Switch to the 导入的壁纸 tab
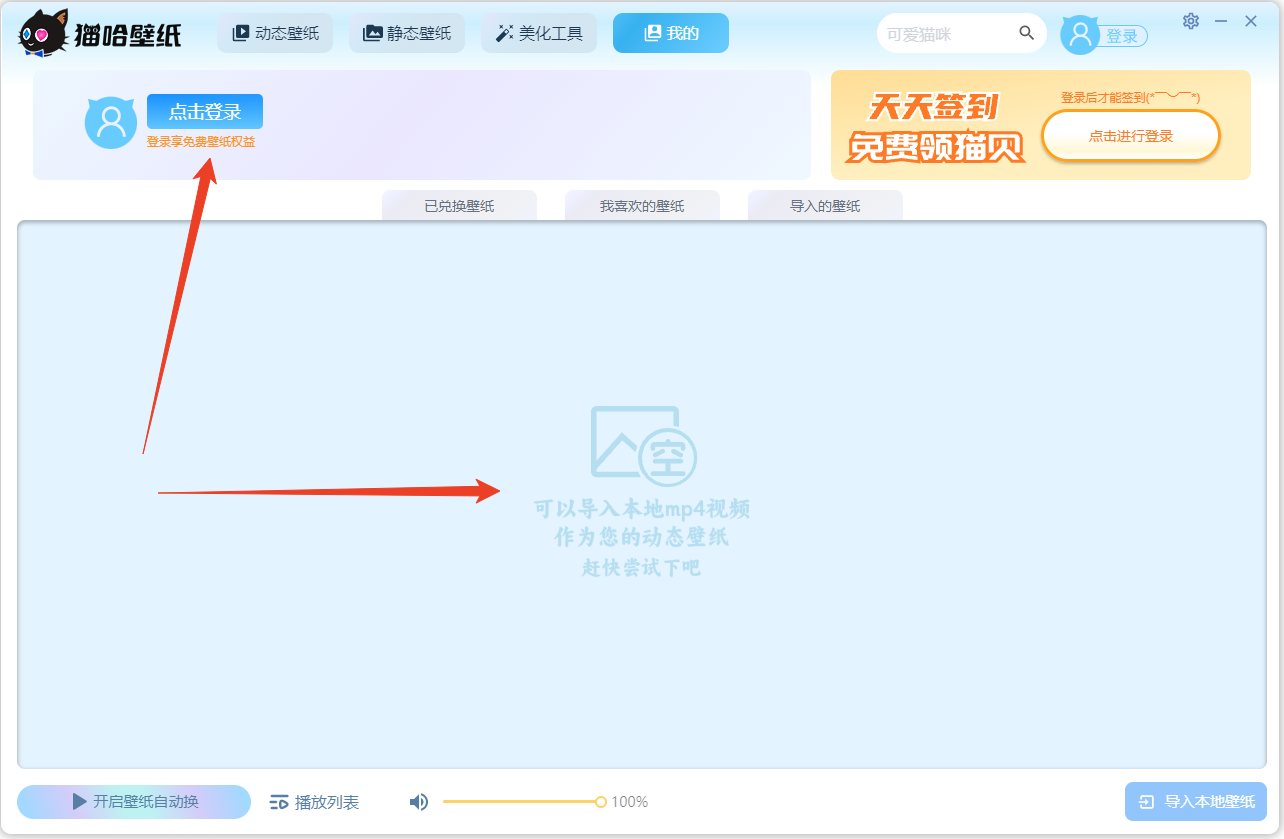This screenshot has height=839, width=1284. [825, 206]
